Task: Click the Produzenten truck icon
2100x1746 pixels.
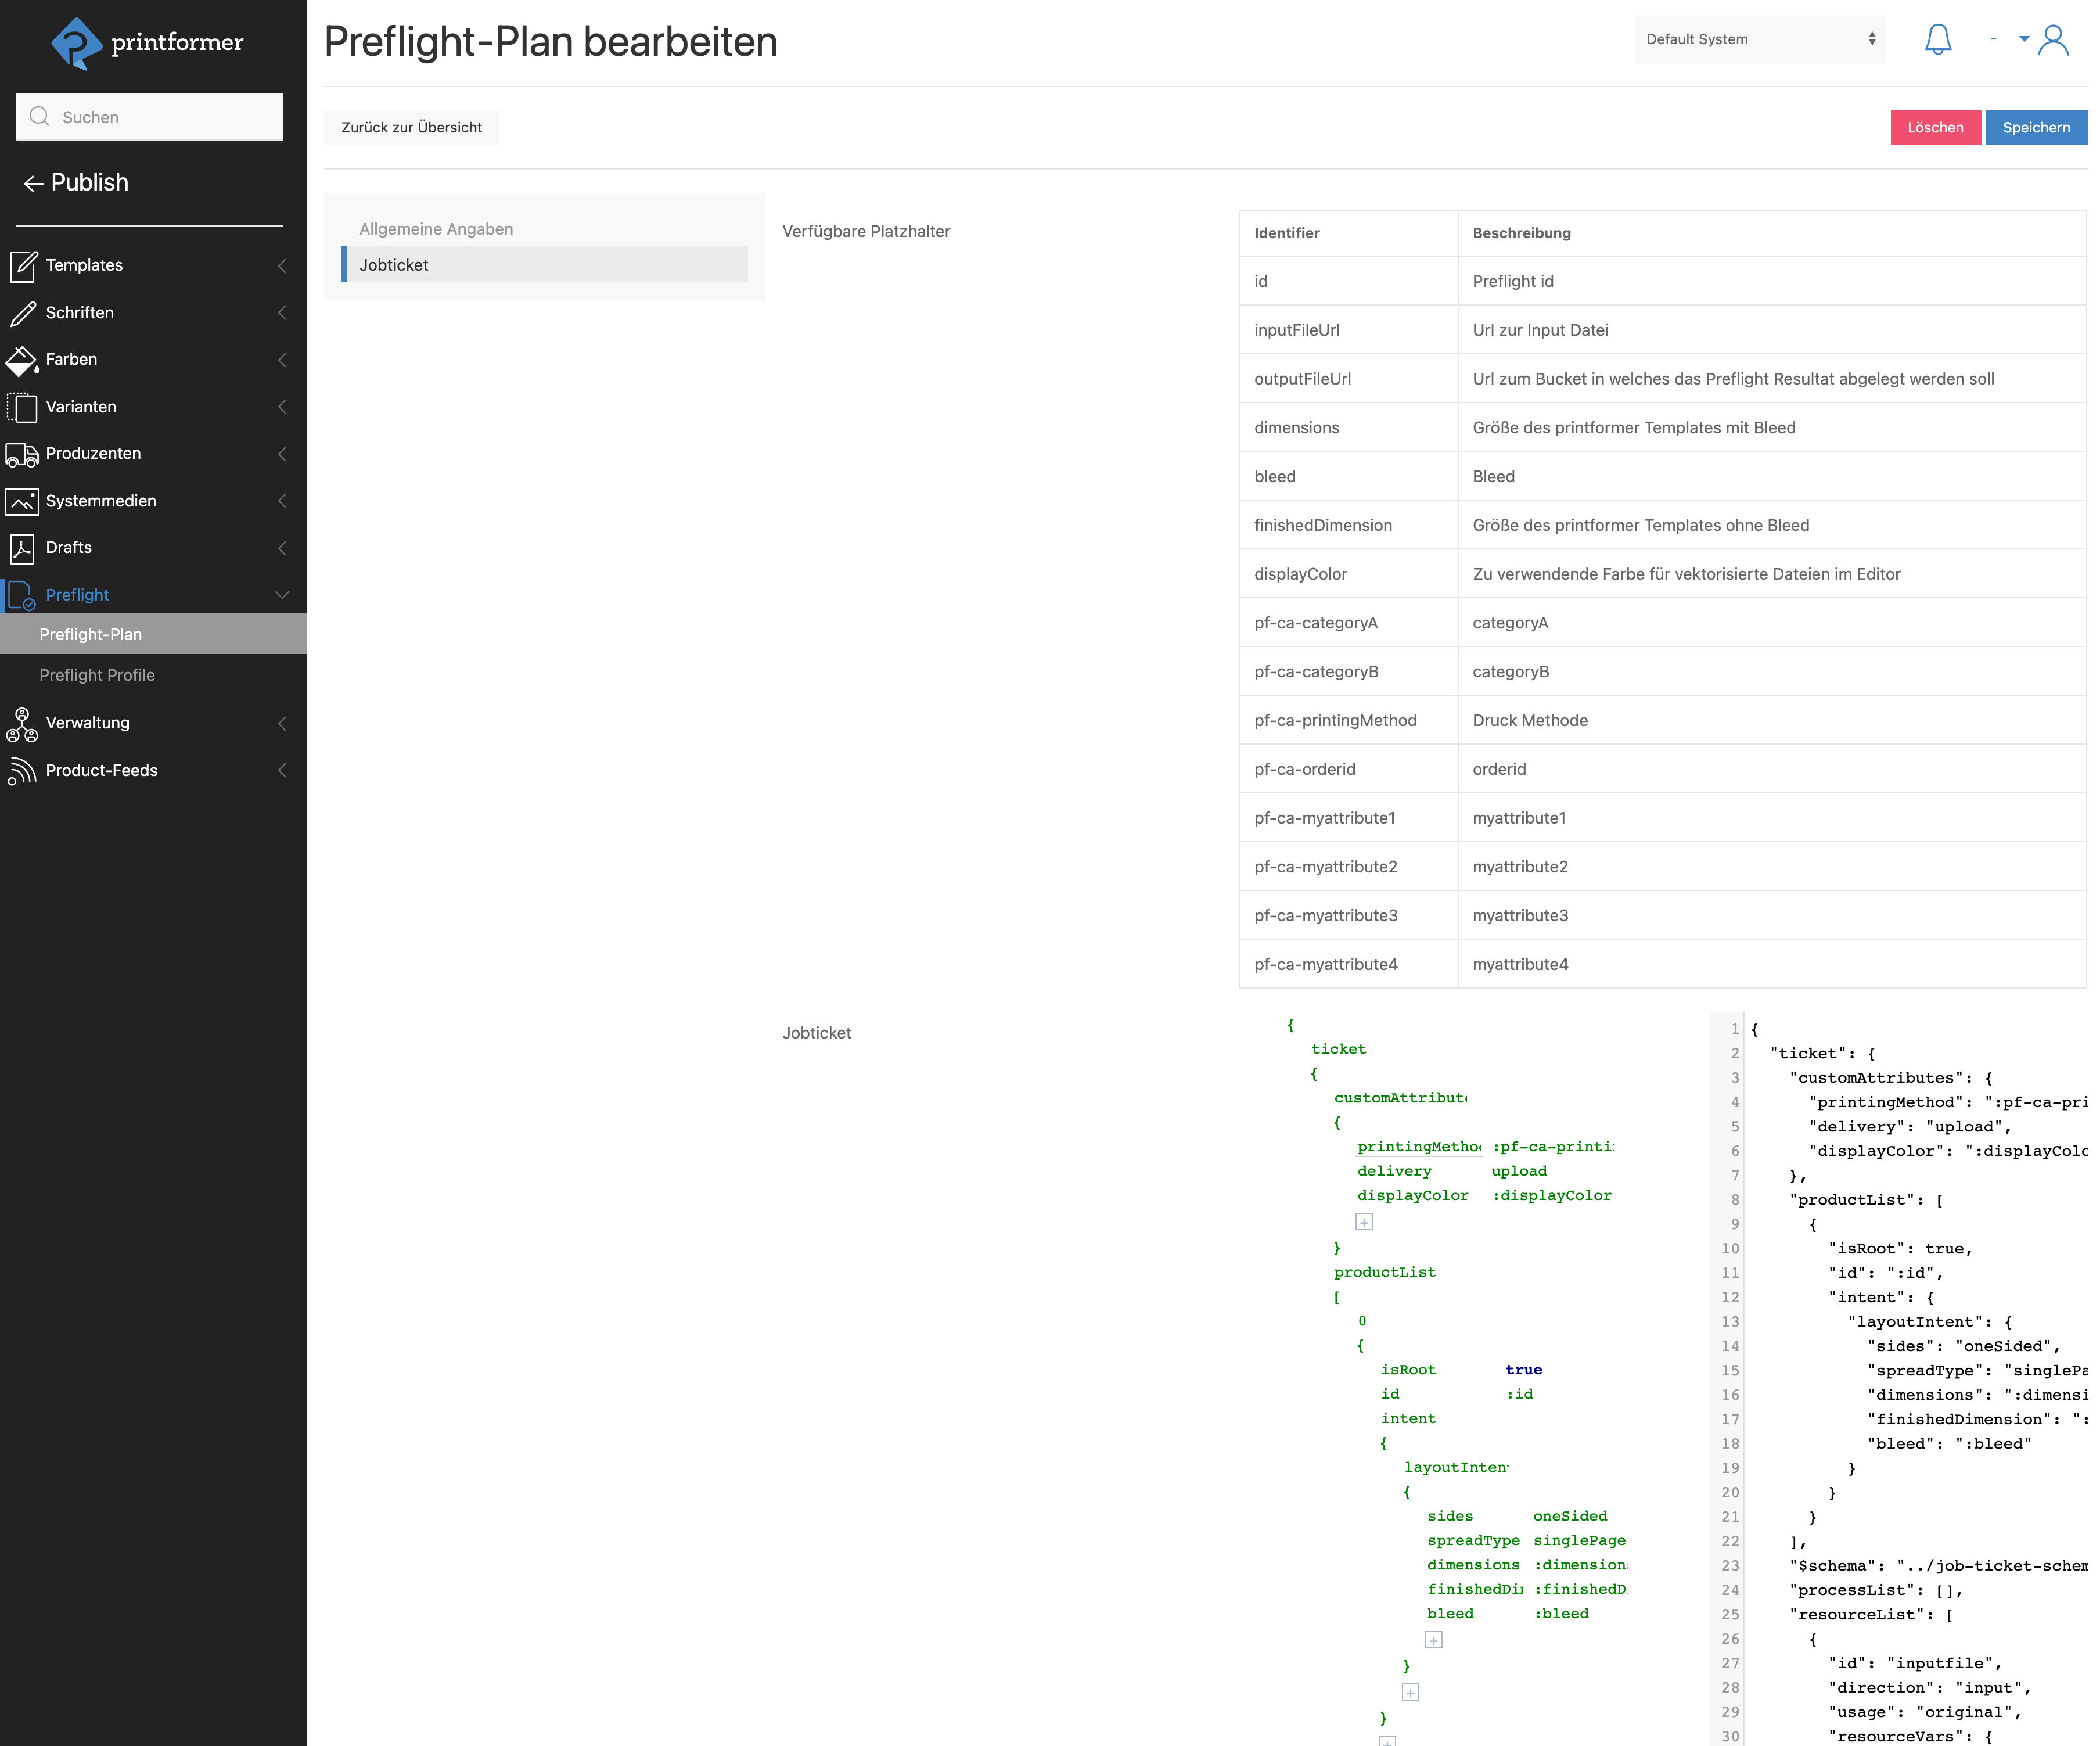Action: (22, 454)
